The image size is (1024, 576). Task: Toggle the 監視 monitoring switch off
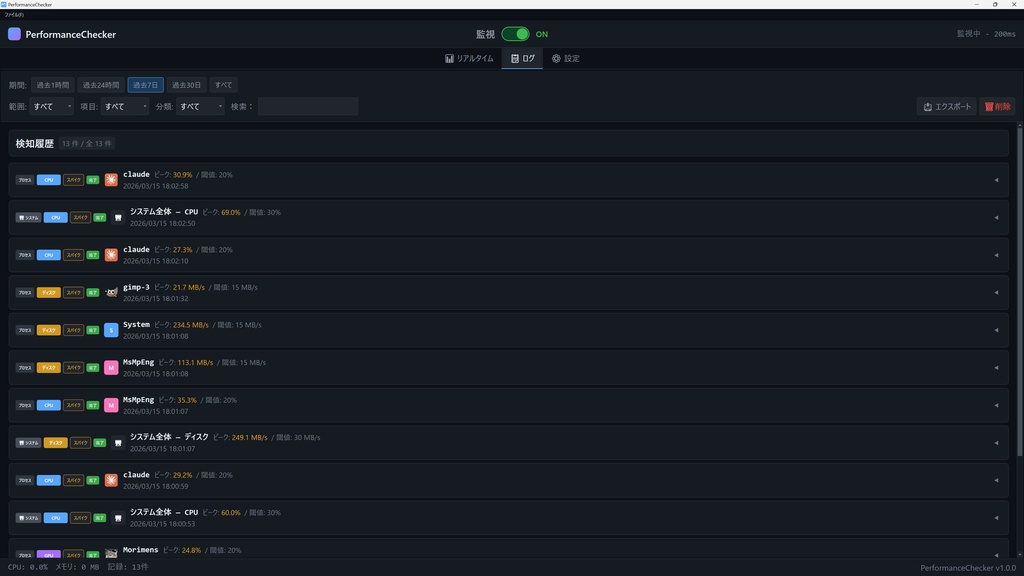click(x=515, y=34)
